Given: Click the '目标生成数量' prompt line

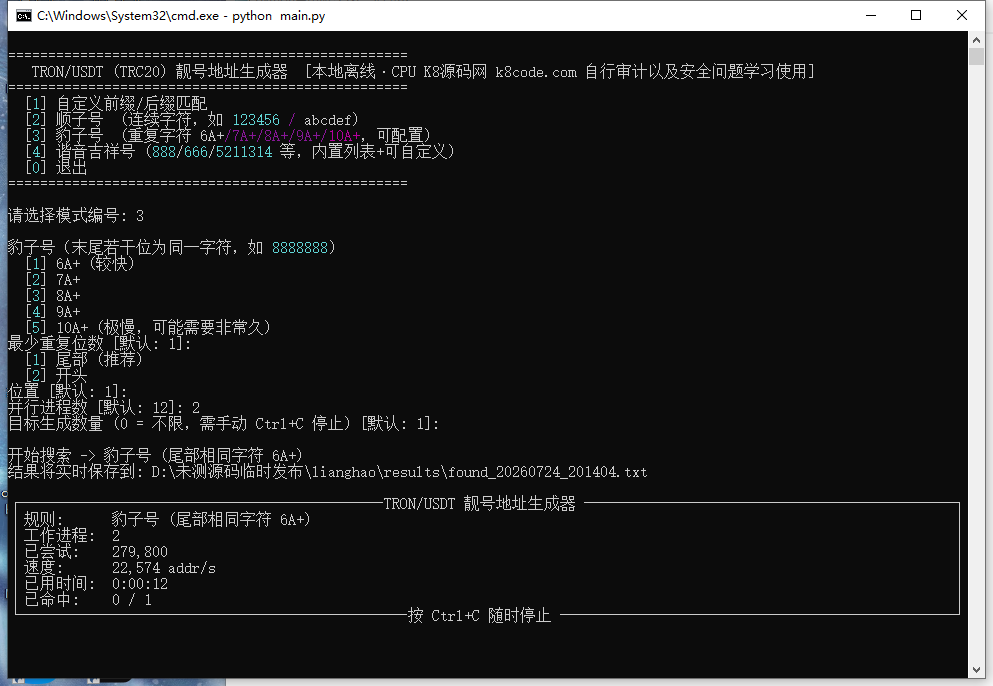Looking at the screenshot, I should point(224,423).
